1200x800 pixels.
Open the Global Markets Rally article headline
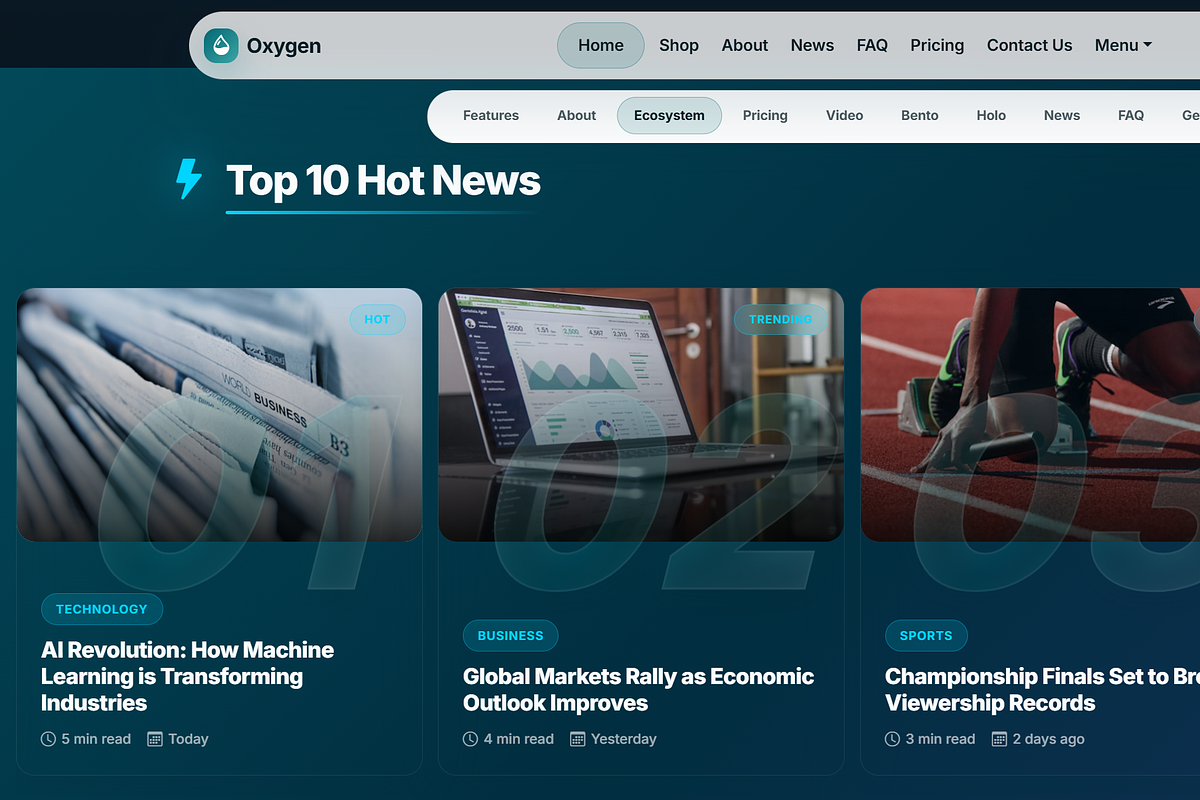638,689
